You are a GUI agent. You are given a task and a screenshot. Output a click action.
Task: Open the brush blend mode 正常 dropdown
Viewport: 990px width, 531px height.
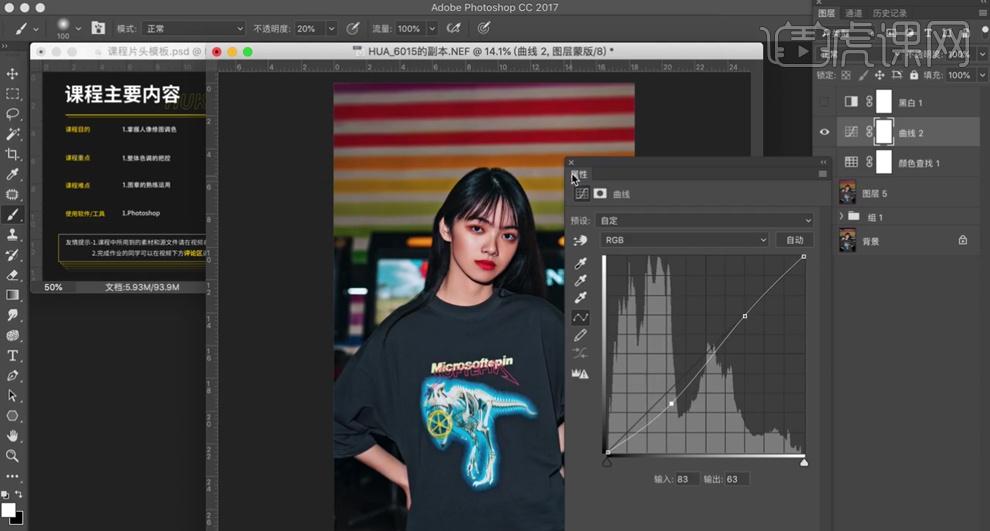pyautogui.click(x=193, y=28)
